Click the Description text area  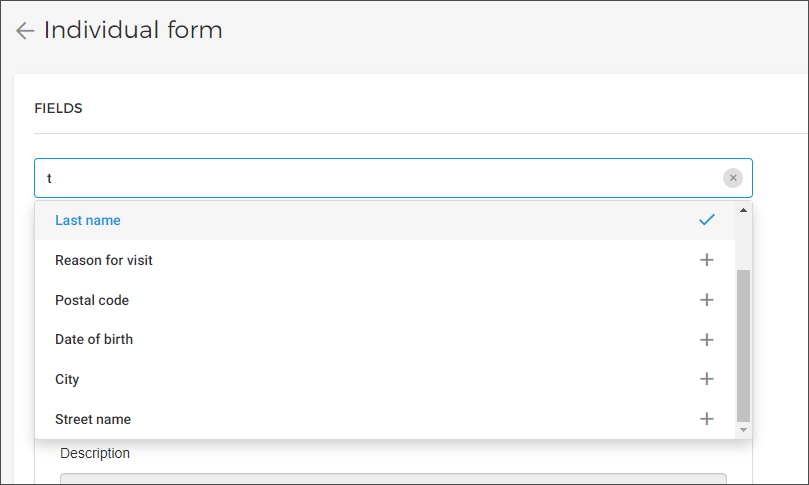pos(393,479)
